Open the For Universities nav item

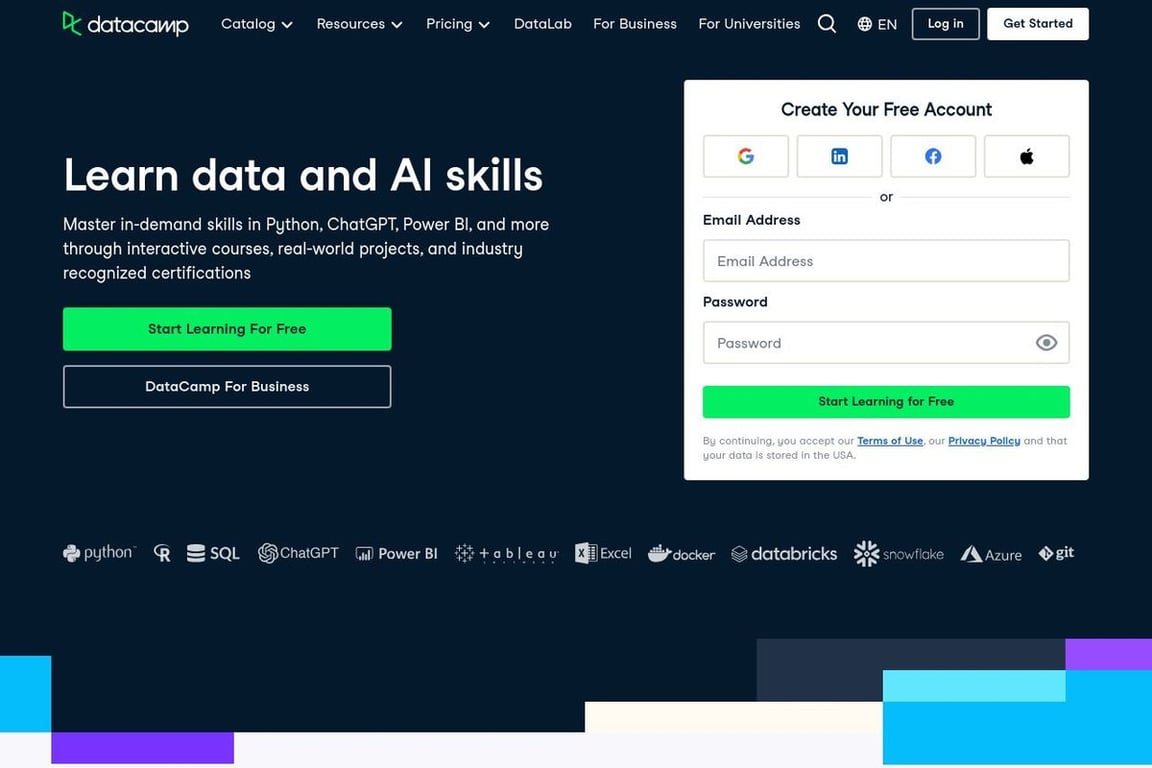click(749, 24)
